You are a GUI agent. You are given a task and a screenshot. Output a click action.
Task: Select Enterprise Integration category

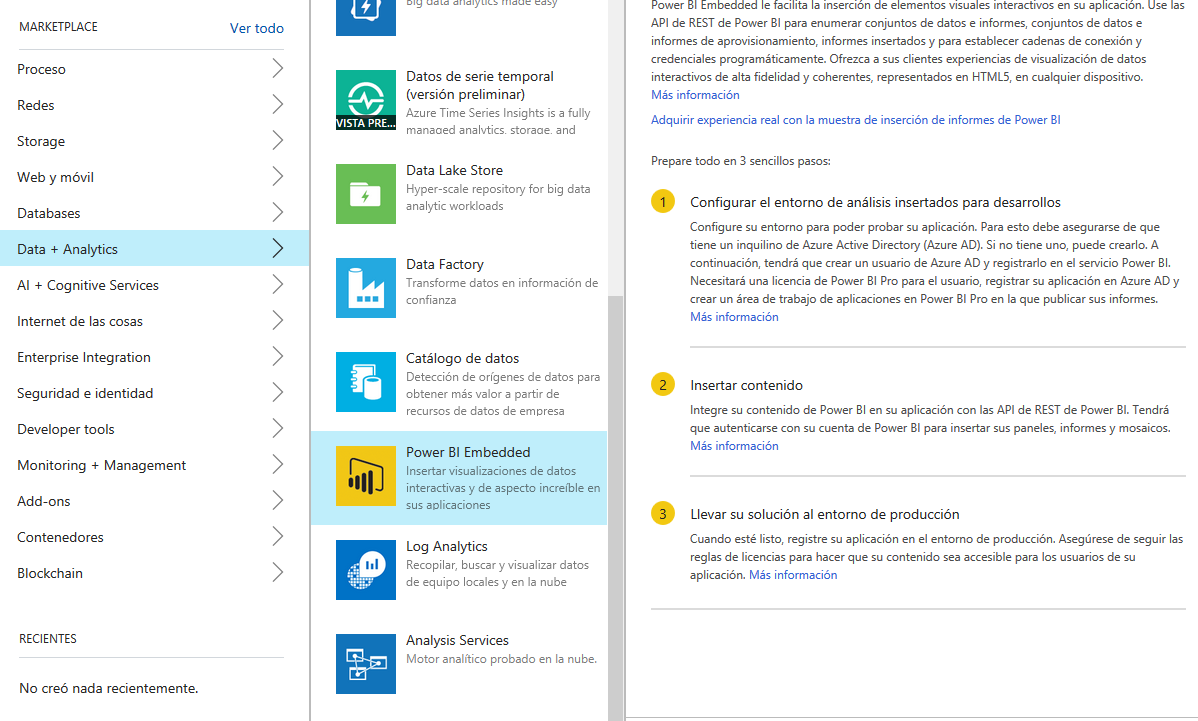pos(154,357)
